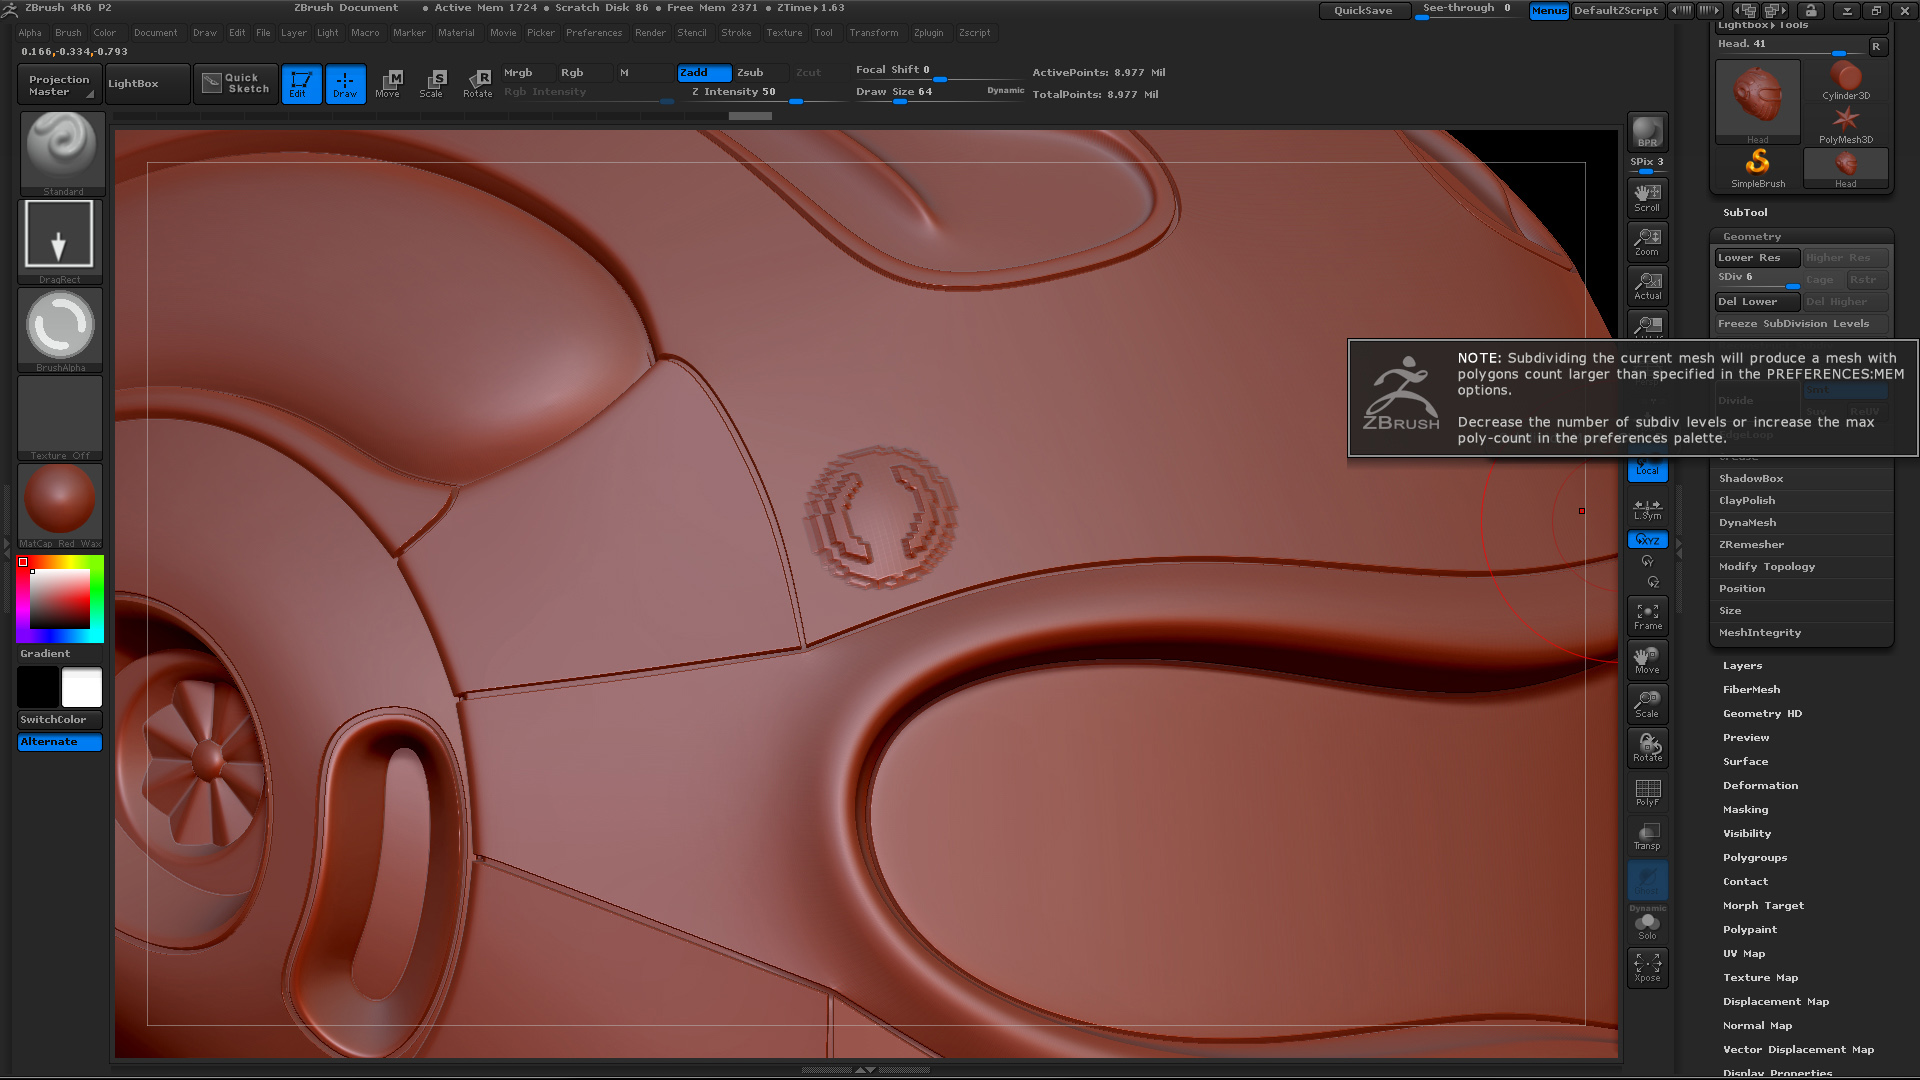
Task: Select the Zoom canvas icon
Action: (x=1647, y=241)
